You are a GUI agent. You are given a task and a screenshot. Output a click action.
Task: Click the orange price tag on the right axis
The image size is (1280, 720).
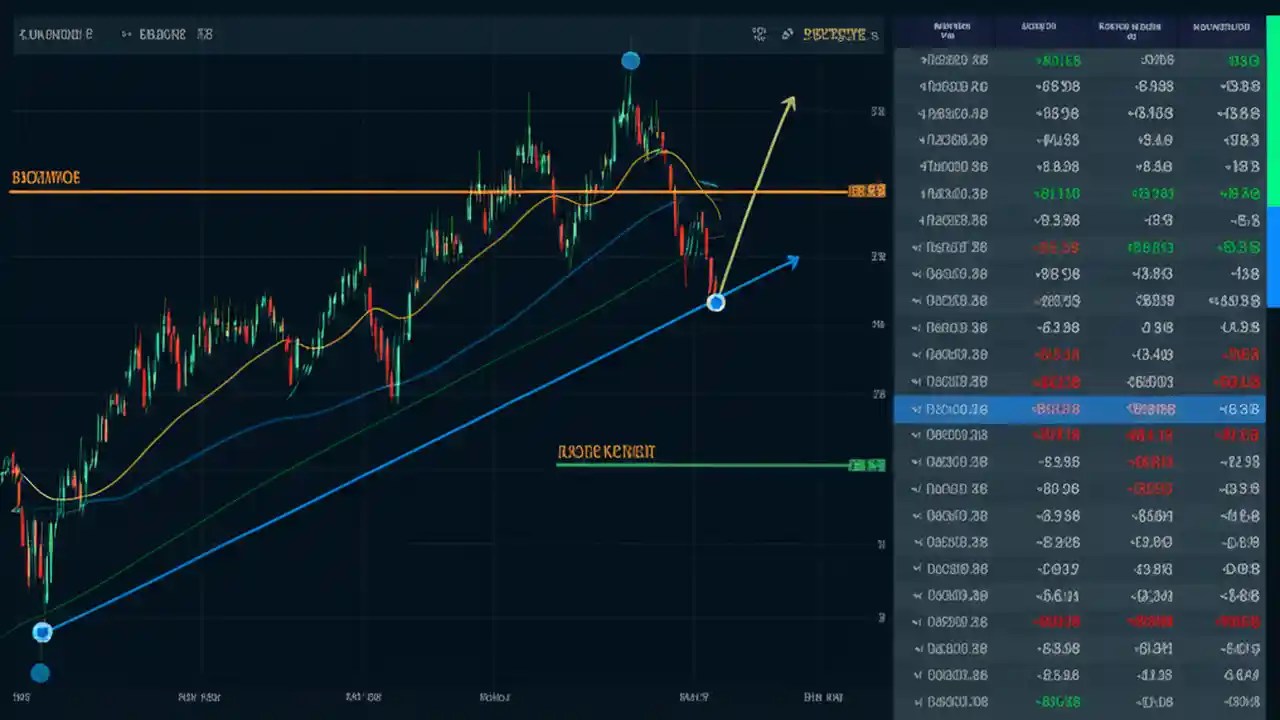[x=865, y=191]
